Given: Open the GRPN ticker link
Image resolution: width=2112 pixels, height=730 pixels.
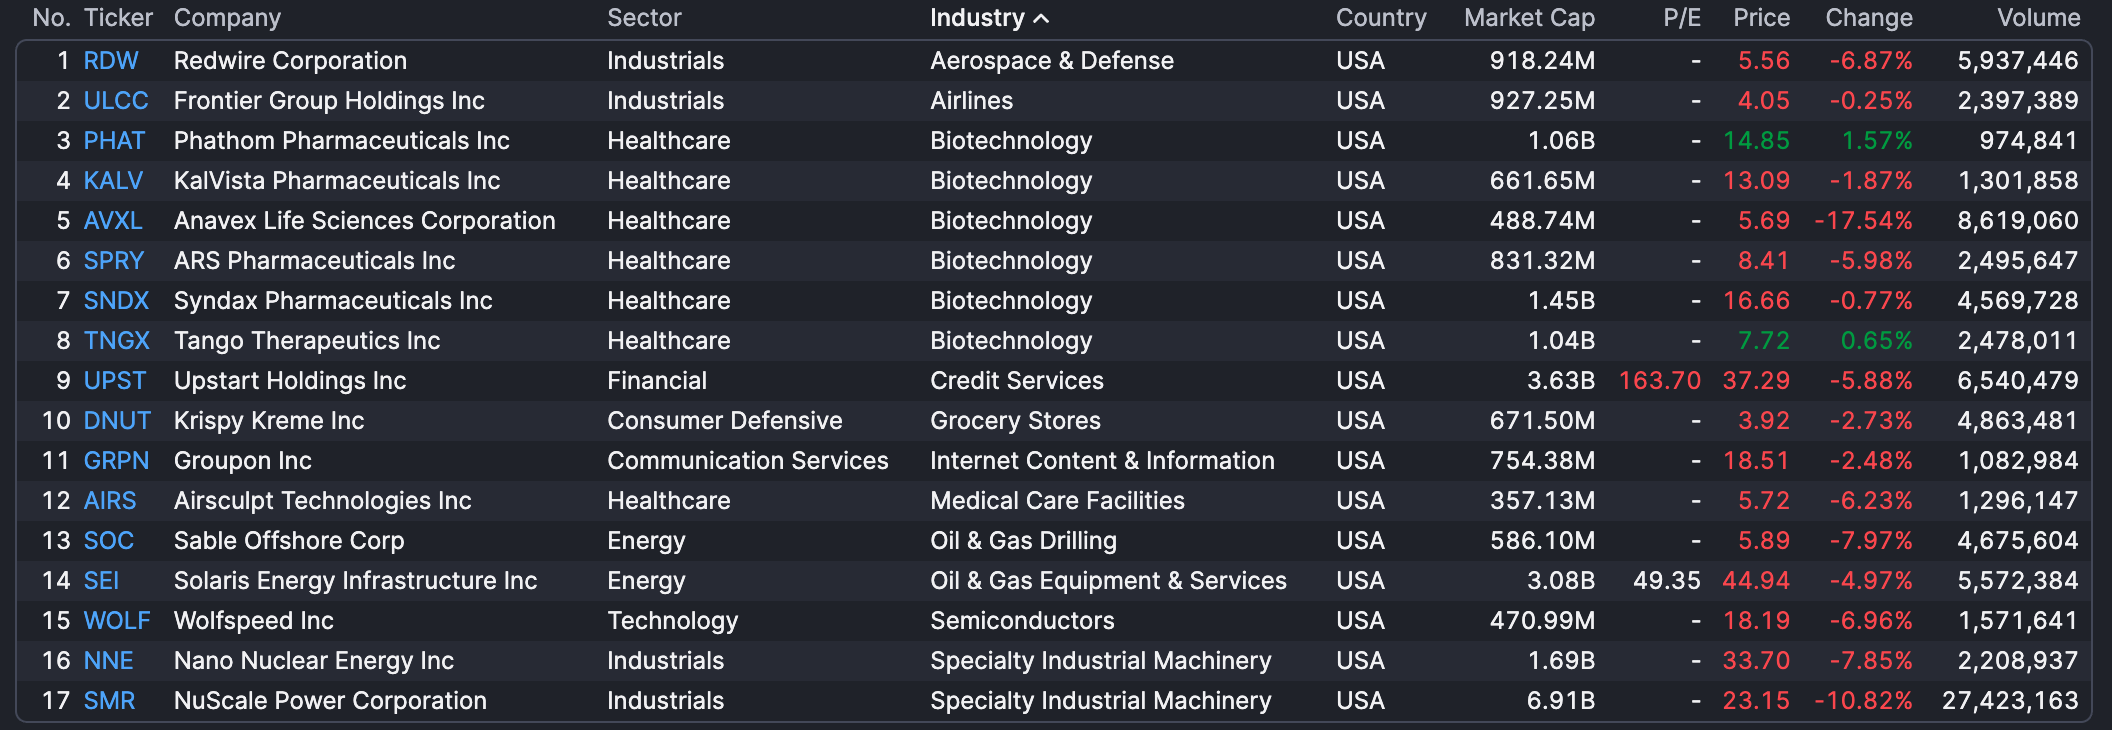Looking at the screenshot, I should point(116,461).
